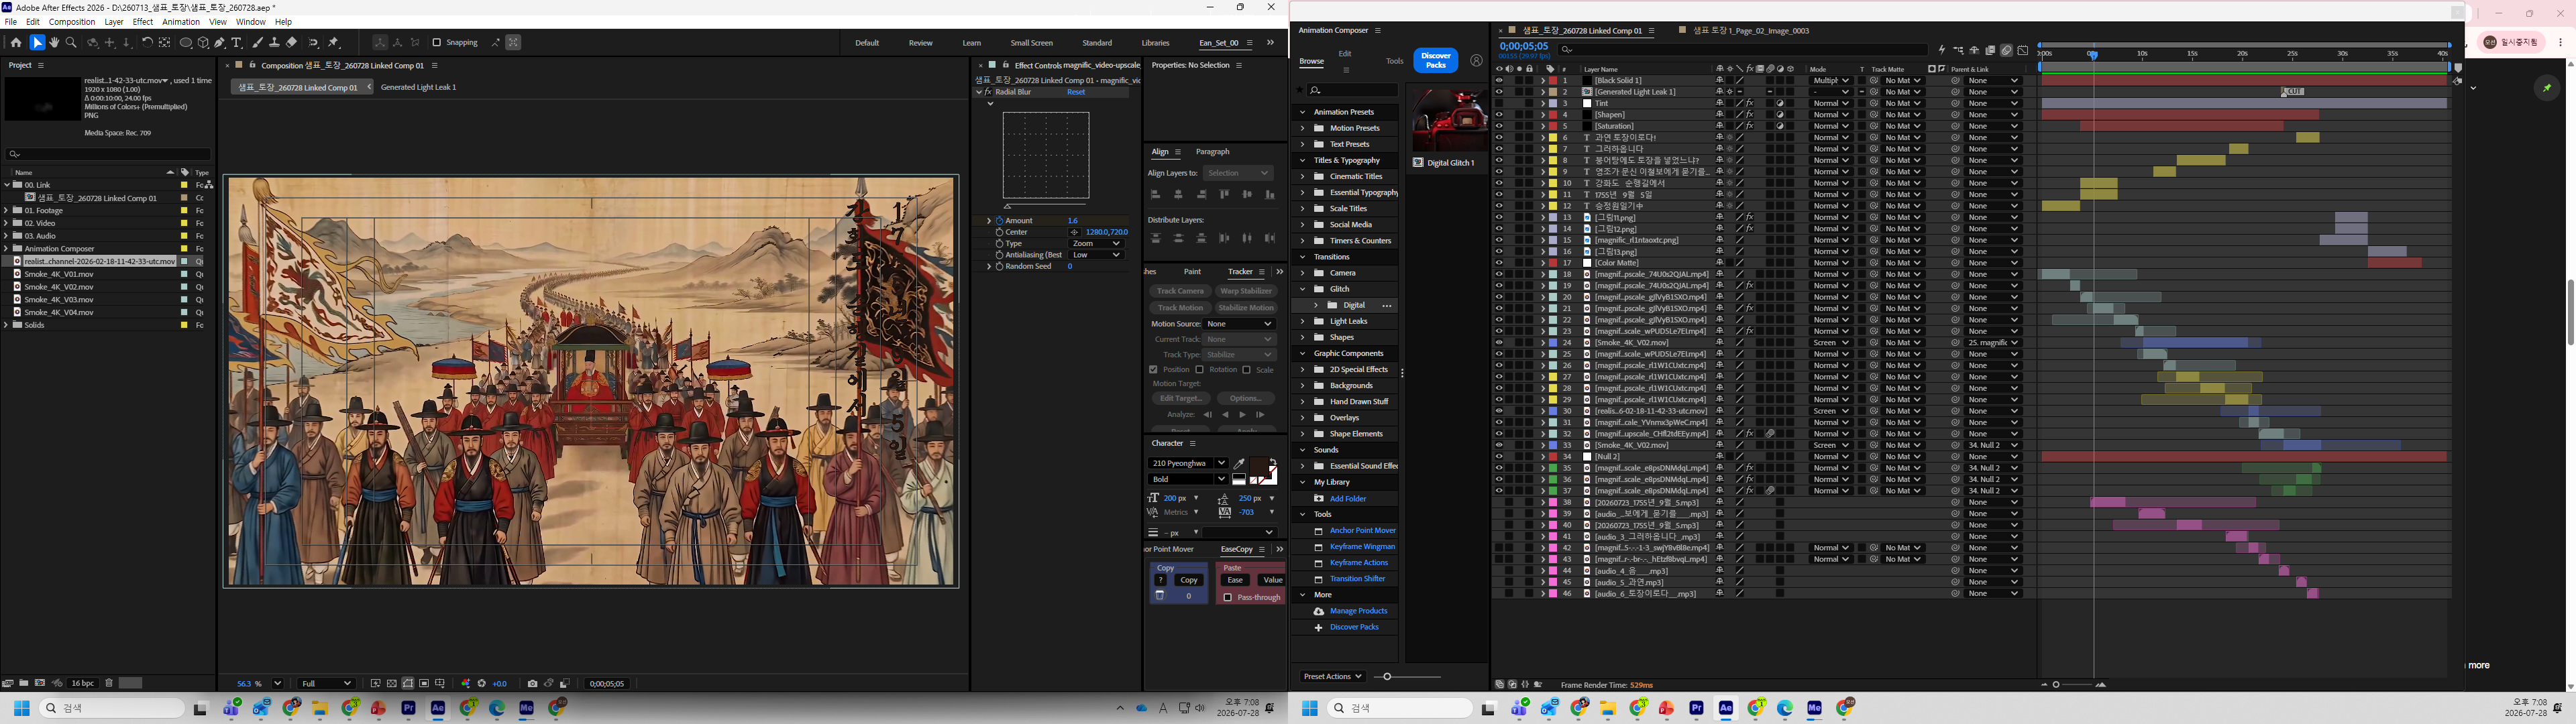This screenshot has height=724, width=2576.
Task: Select the Digital Glitch 1 preset thumbnail
Action: click(1448, 120)
